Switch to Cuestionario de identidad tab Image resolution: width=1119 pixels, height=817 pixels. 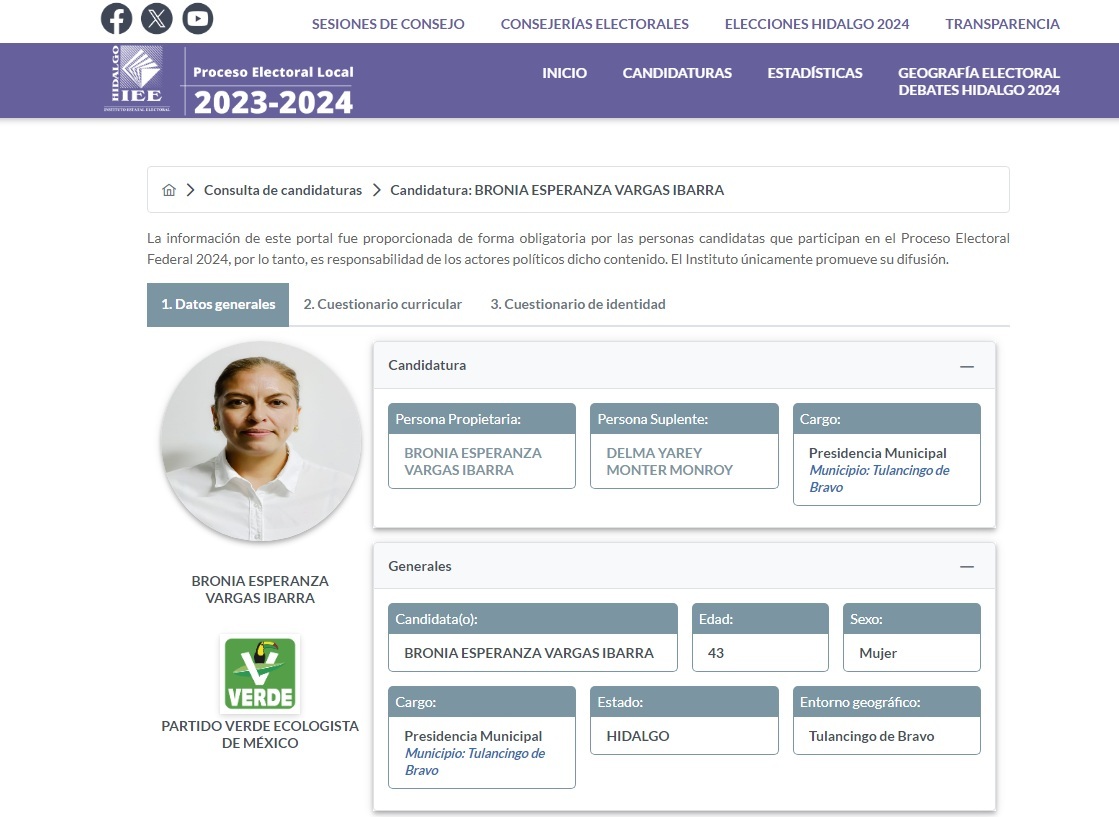point(577,304)
